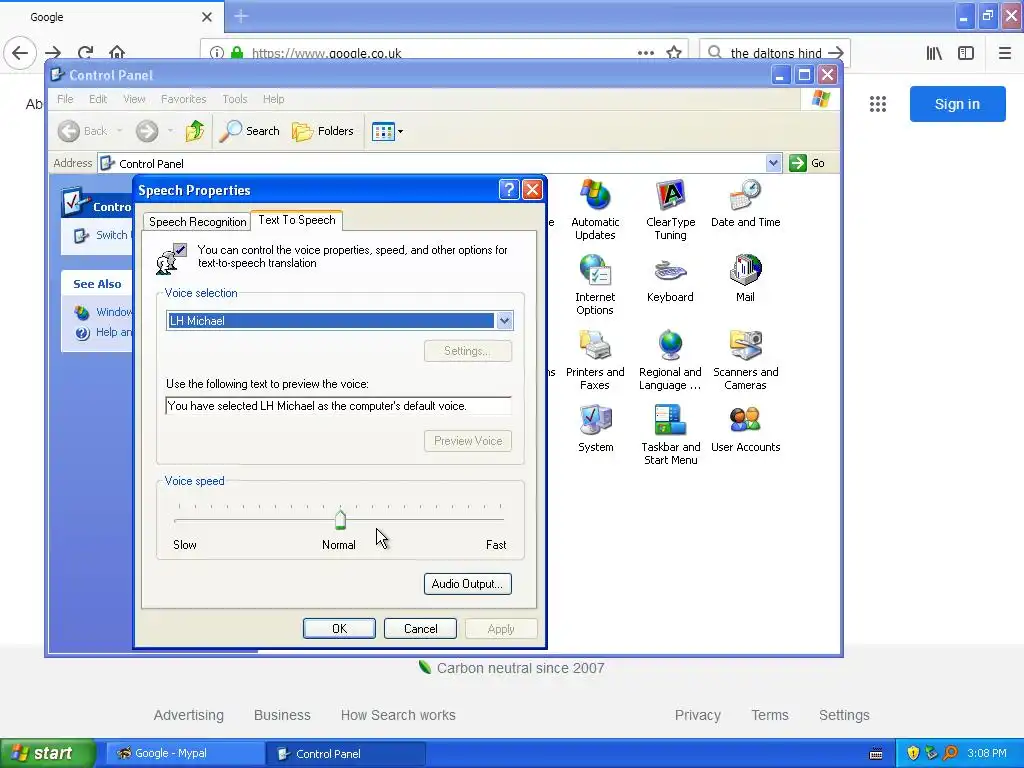
Task: Open Favorites menu in Control Panel
Action: click(184, 99)
